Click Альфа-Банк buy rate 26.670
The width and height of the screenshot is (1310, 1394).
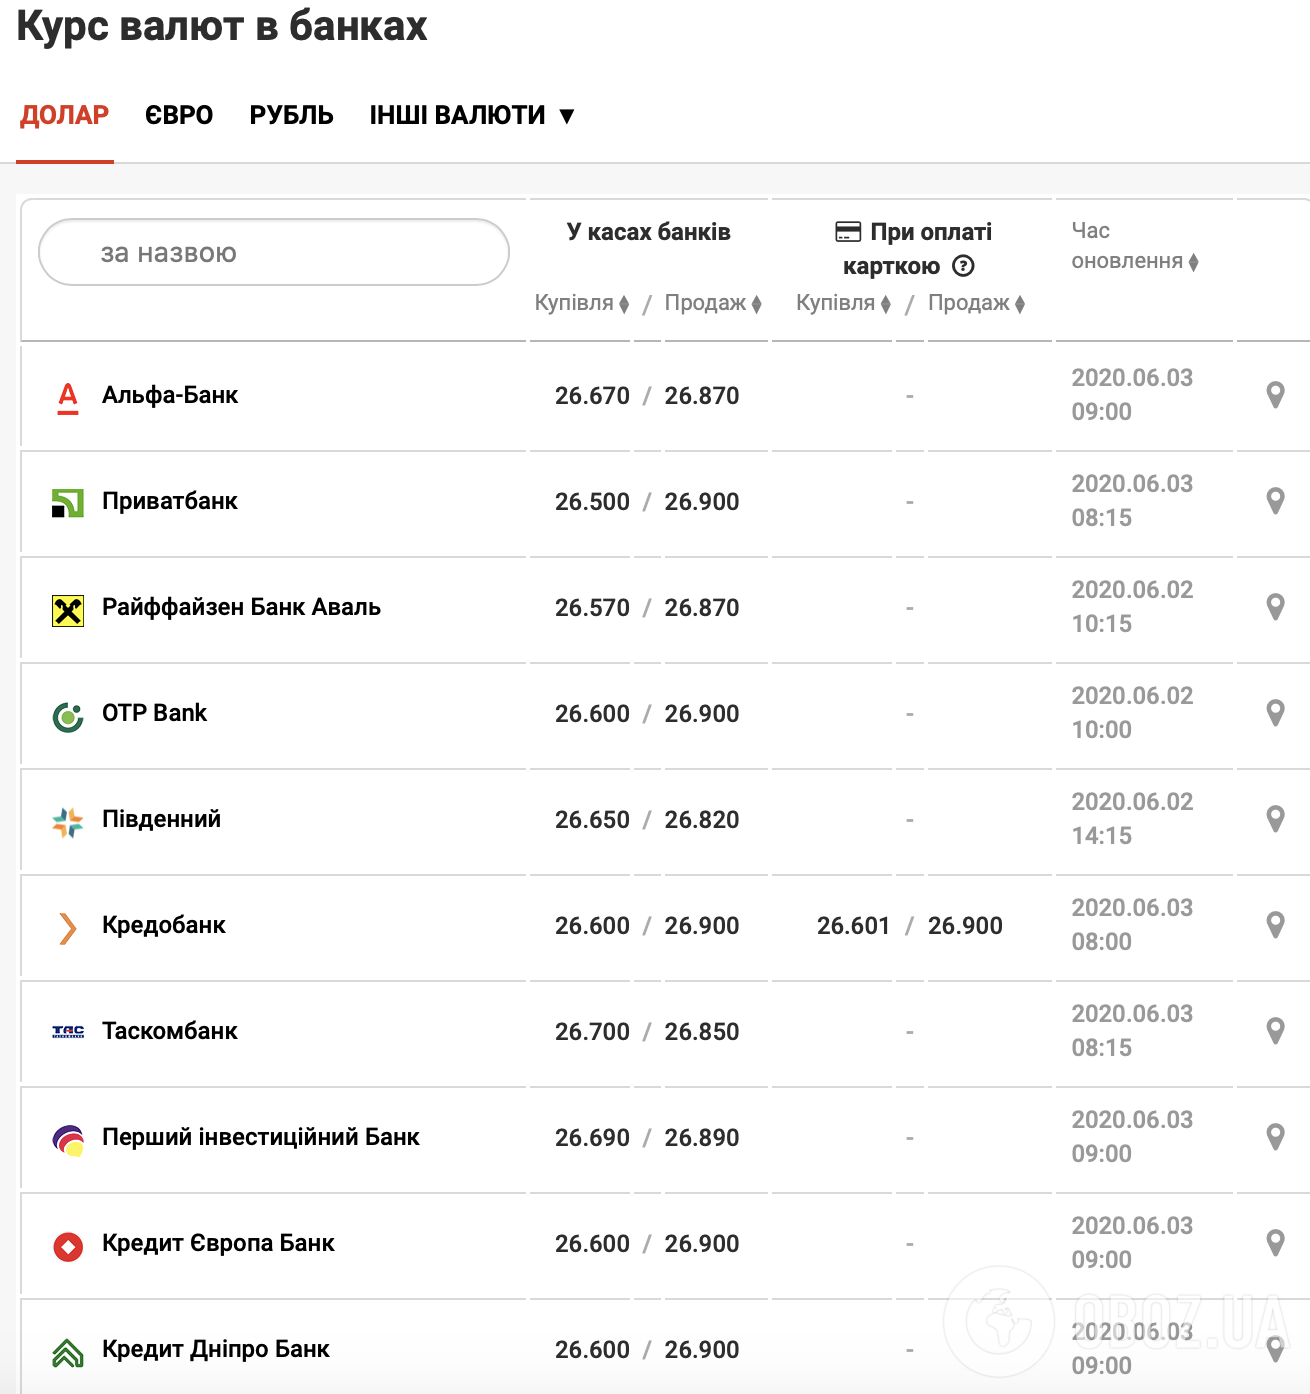point(592,396)
